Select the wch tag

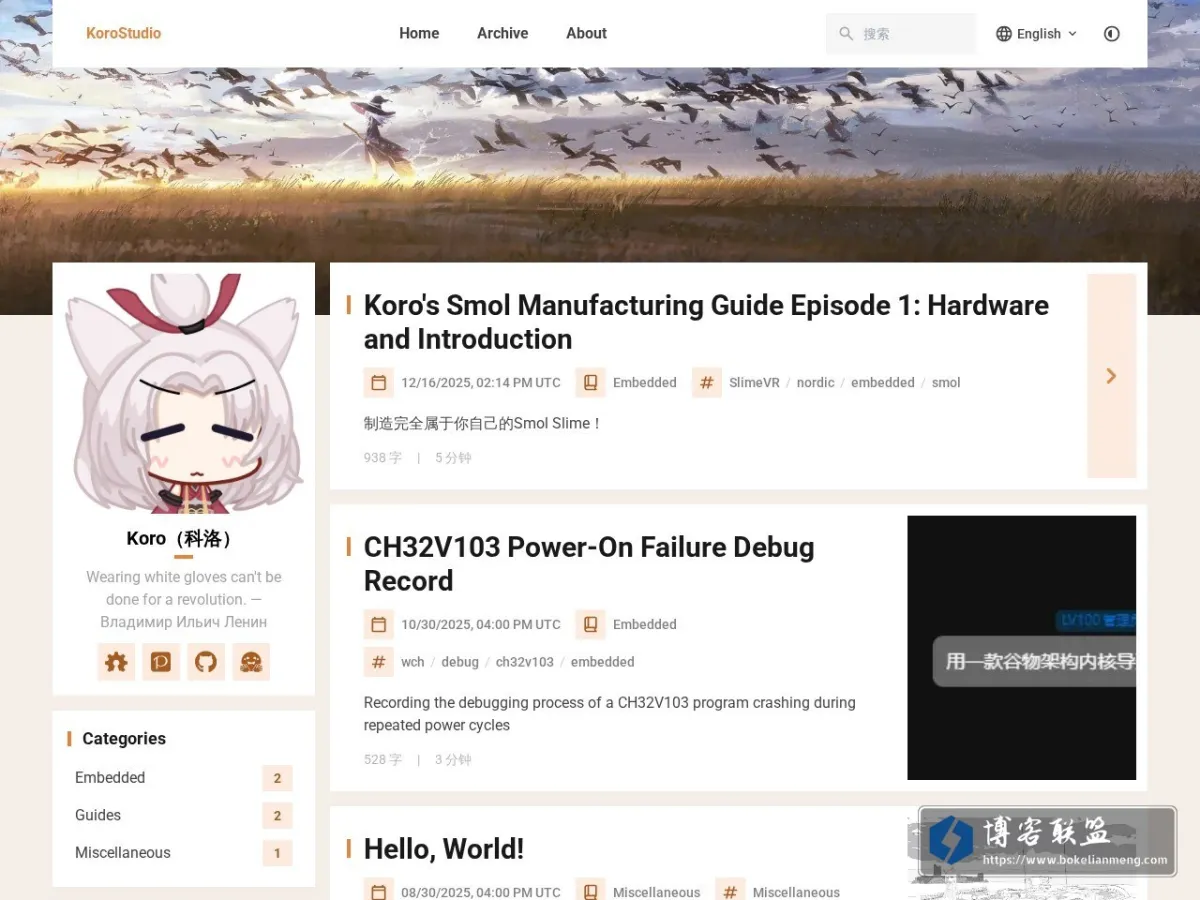pyautogui.click(x=413, y=662)
